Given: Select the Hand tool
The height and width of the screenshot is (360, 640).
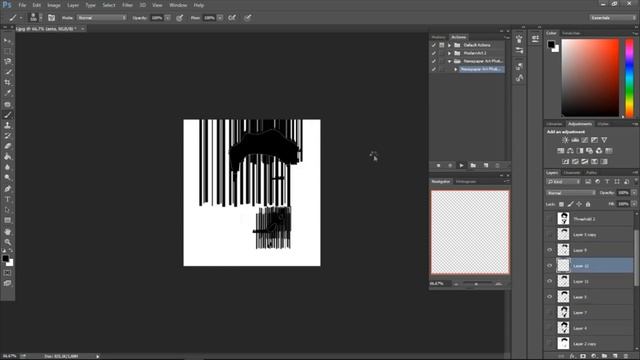Looking at the screenshot, I should 7,231.
